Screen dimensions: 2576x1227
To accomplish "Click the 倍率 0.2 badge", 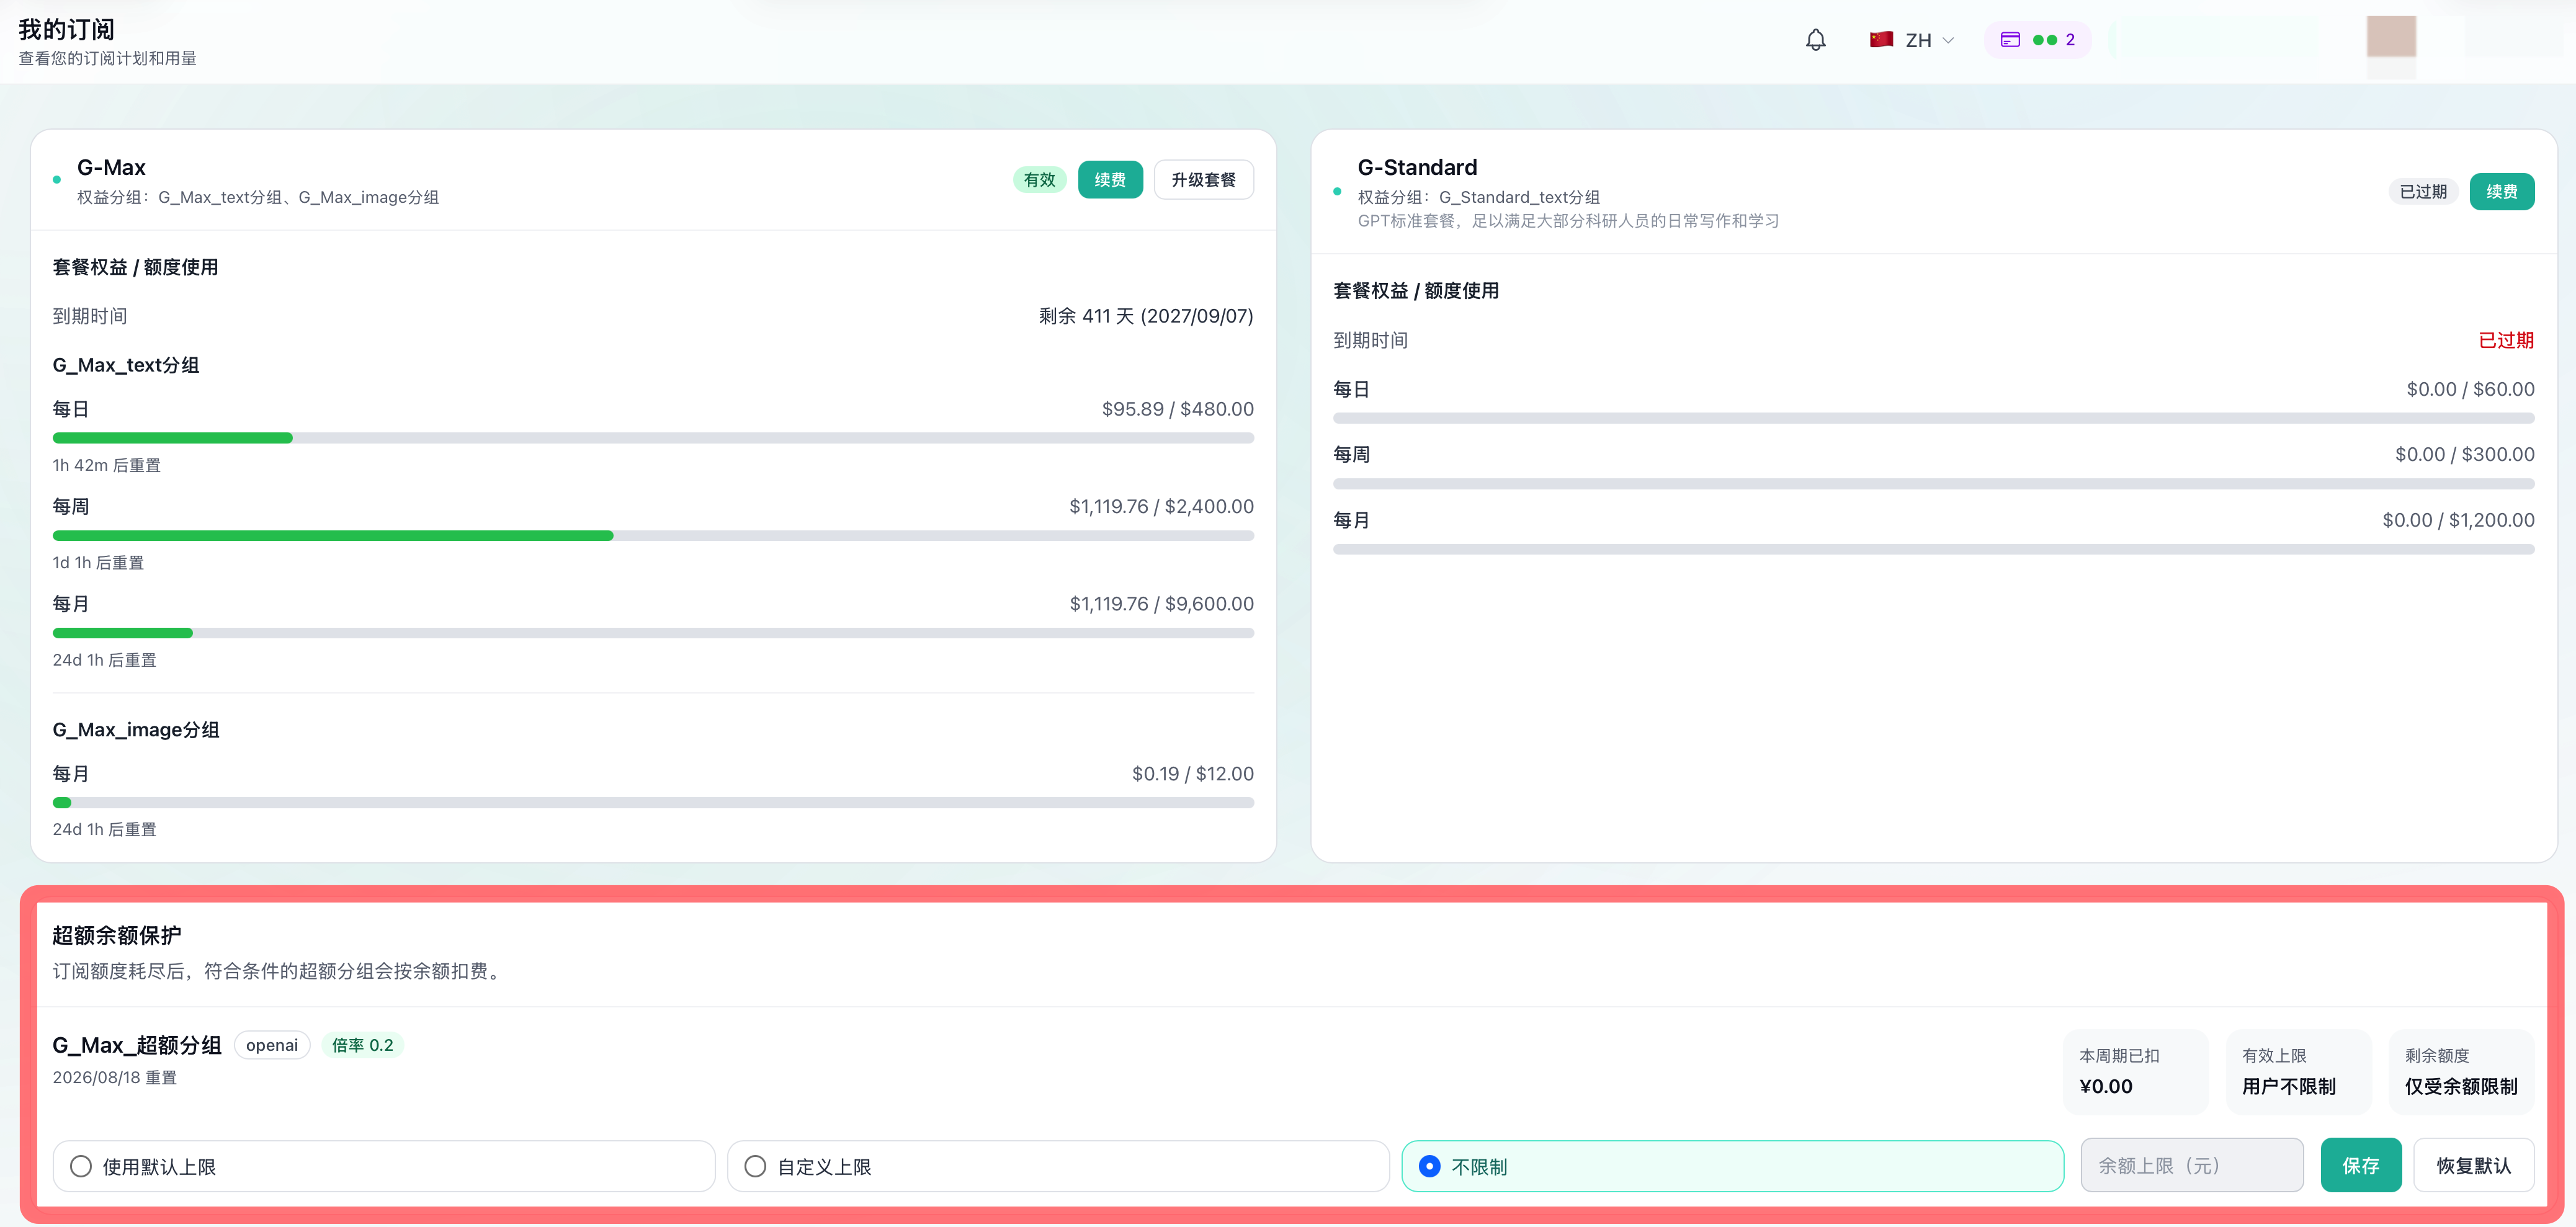I will pos(362,1045).
